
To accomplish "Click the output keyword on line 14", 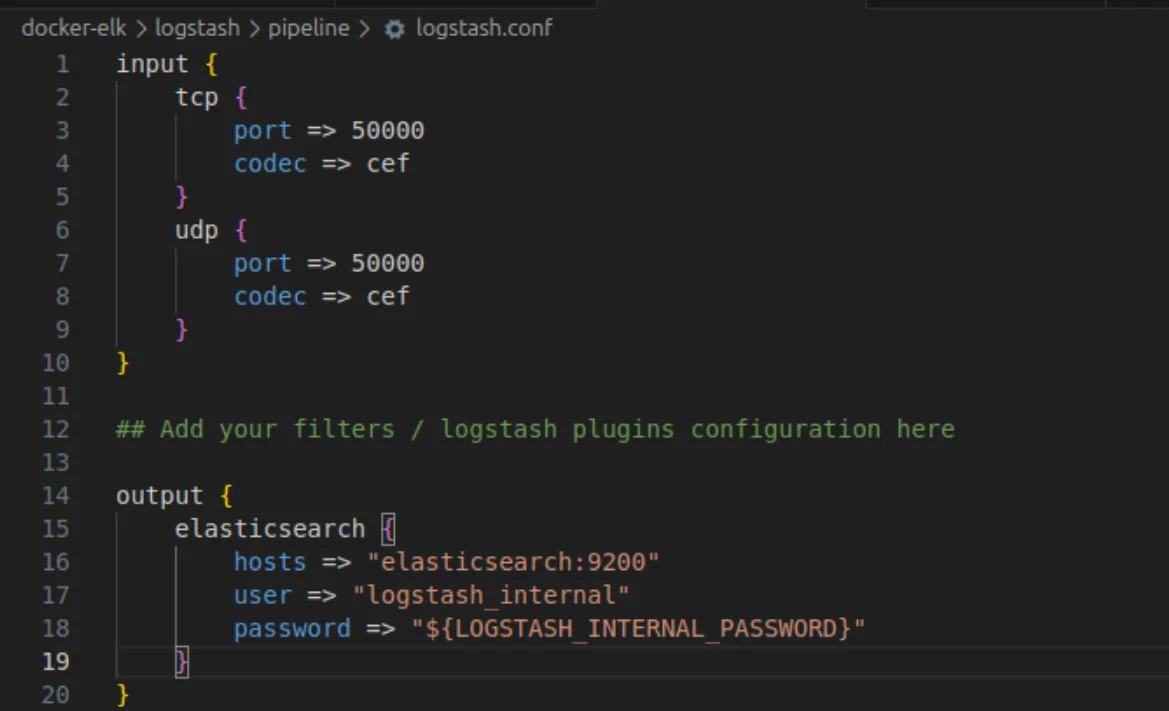I will coord(158,495).
